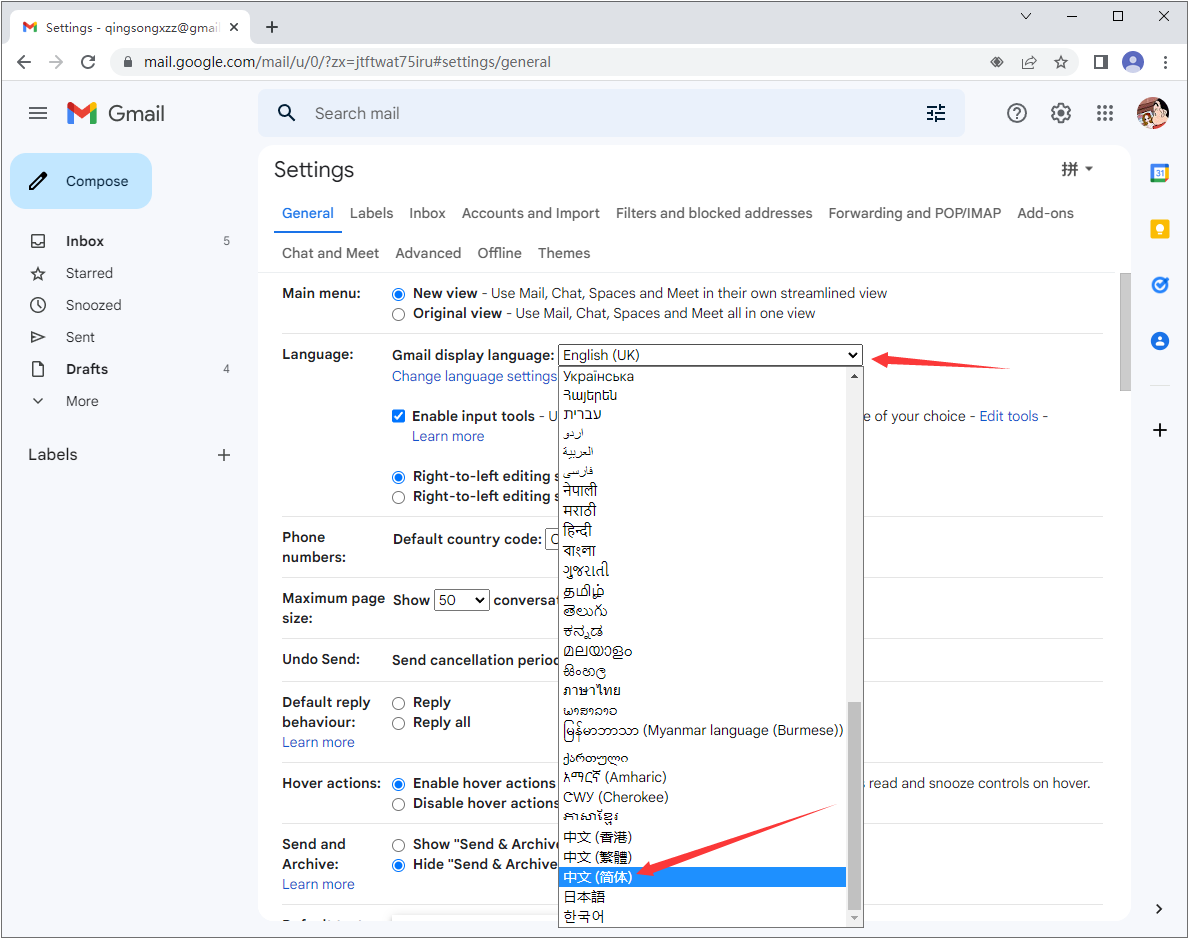Open Chrome three-dot menu

point(1165,62)
